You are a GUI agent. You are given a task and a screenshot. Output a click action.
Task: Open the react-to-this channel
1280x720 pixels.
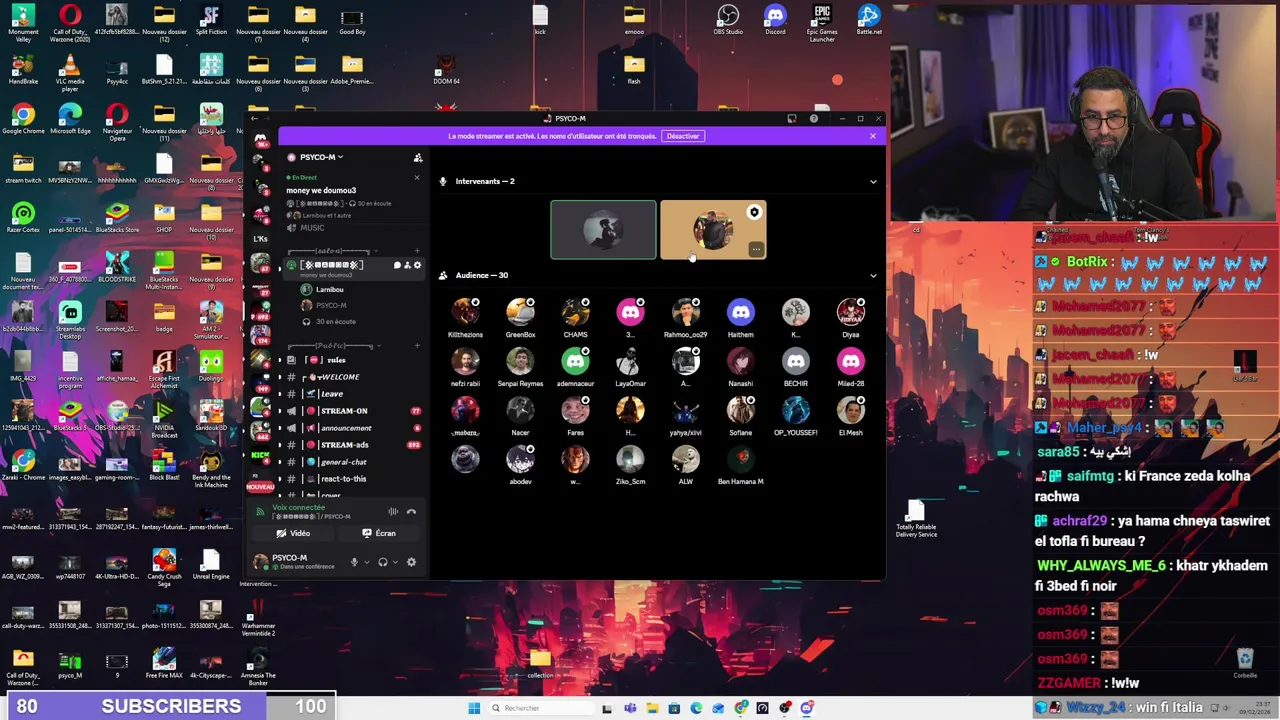click(353, 479)
